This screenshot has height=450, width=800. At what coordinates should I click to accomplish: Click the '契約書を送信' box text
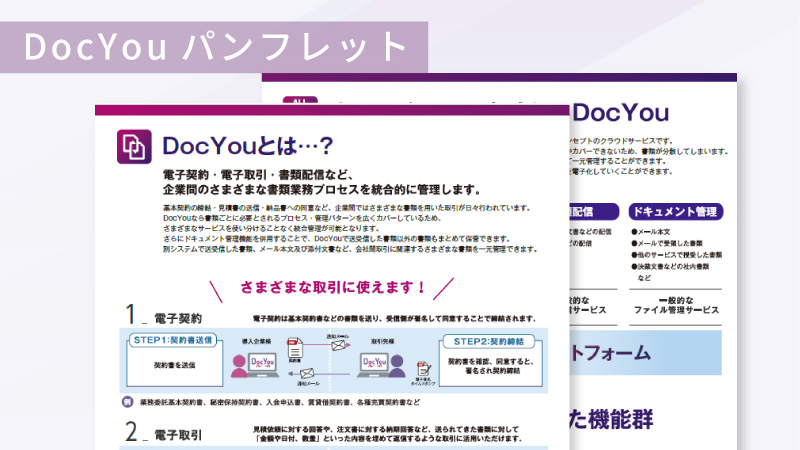point(174,365)
